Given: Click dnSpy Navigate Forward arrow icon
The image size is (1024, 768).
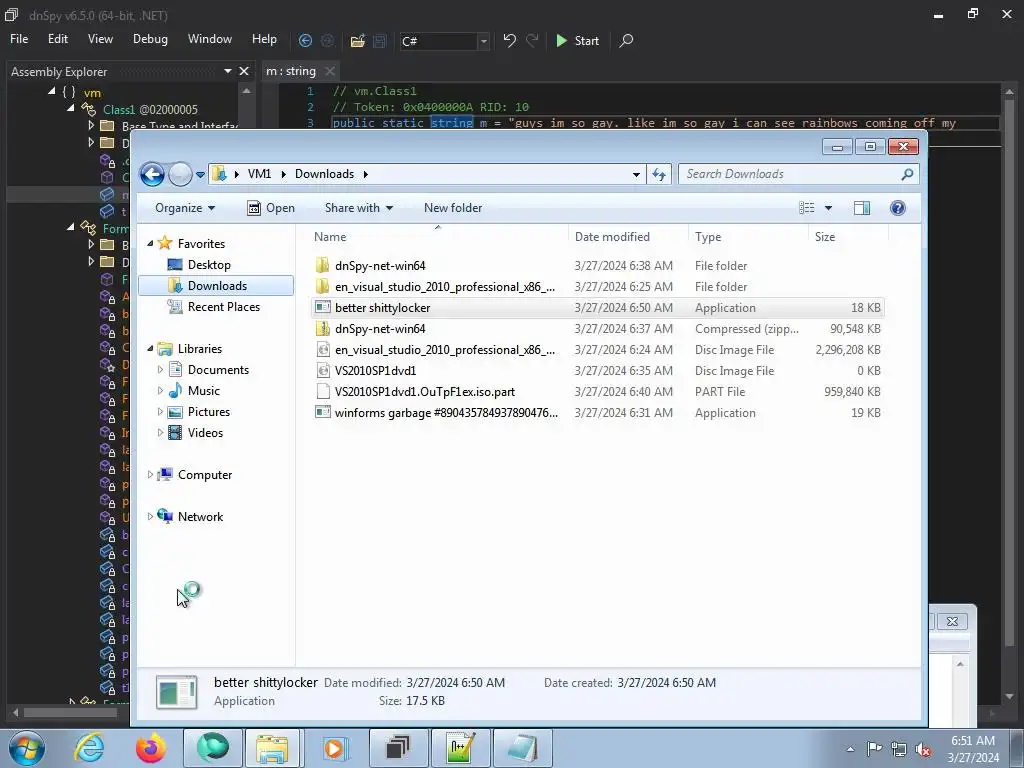Looking at the screenshot, I should pos(327,40).
